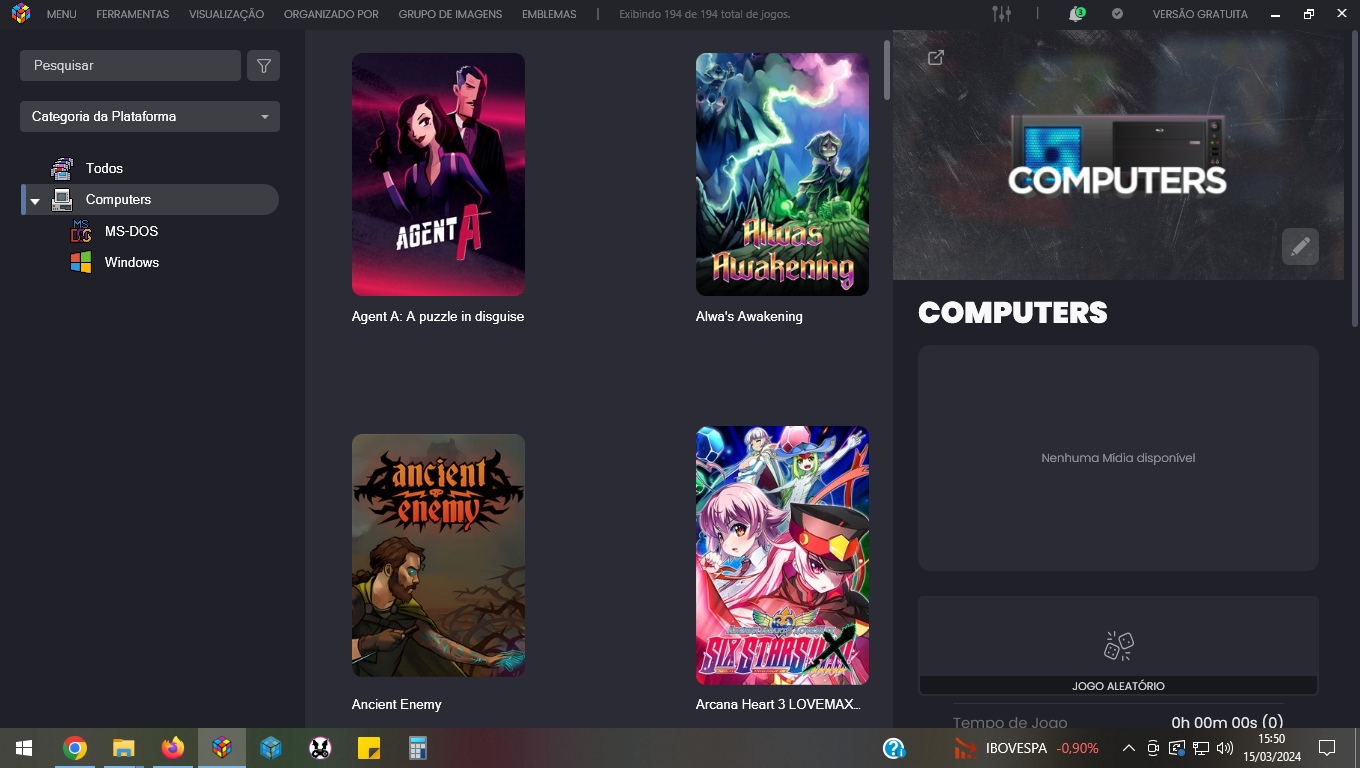Open Google Chrome from the taskbar
Screen dimensions: 1360x768
[x=74, y=748]
